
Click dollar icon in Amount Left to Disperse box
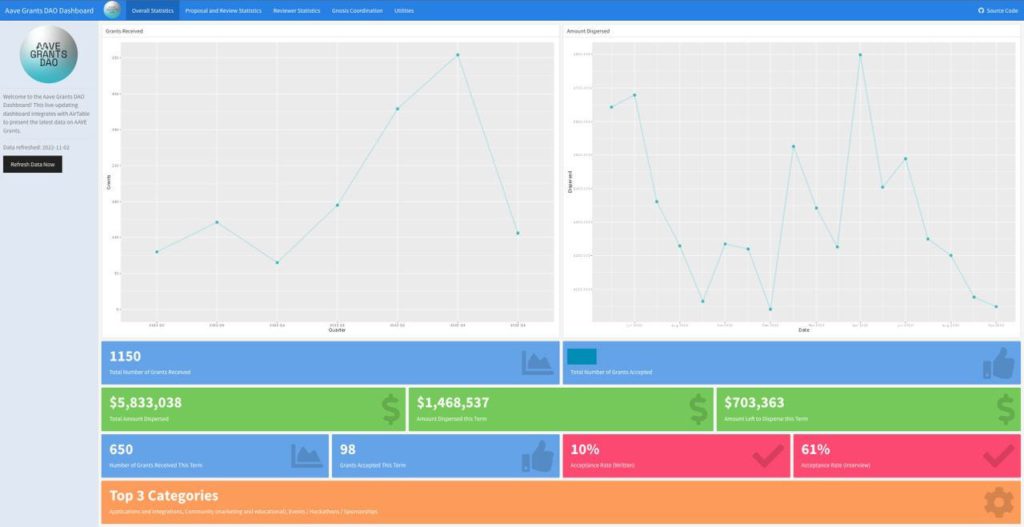coord(1006,409)
